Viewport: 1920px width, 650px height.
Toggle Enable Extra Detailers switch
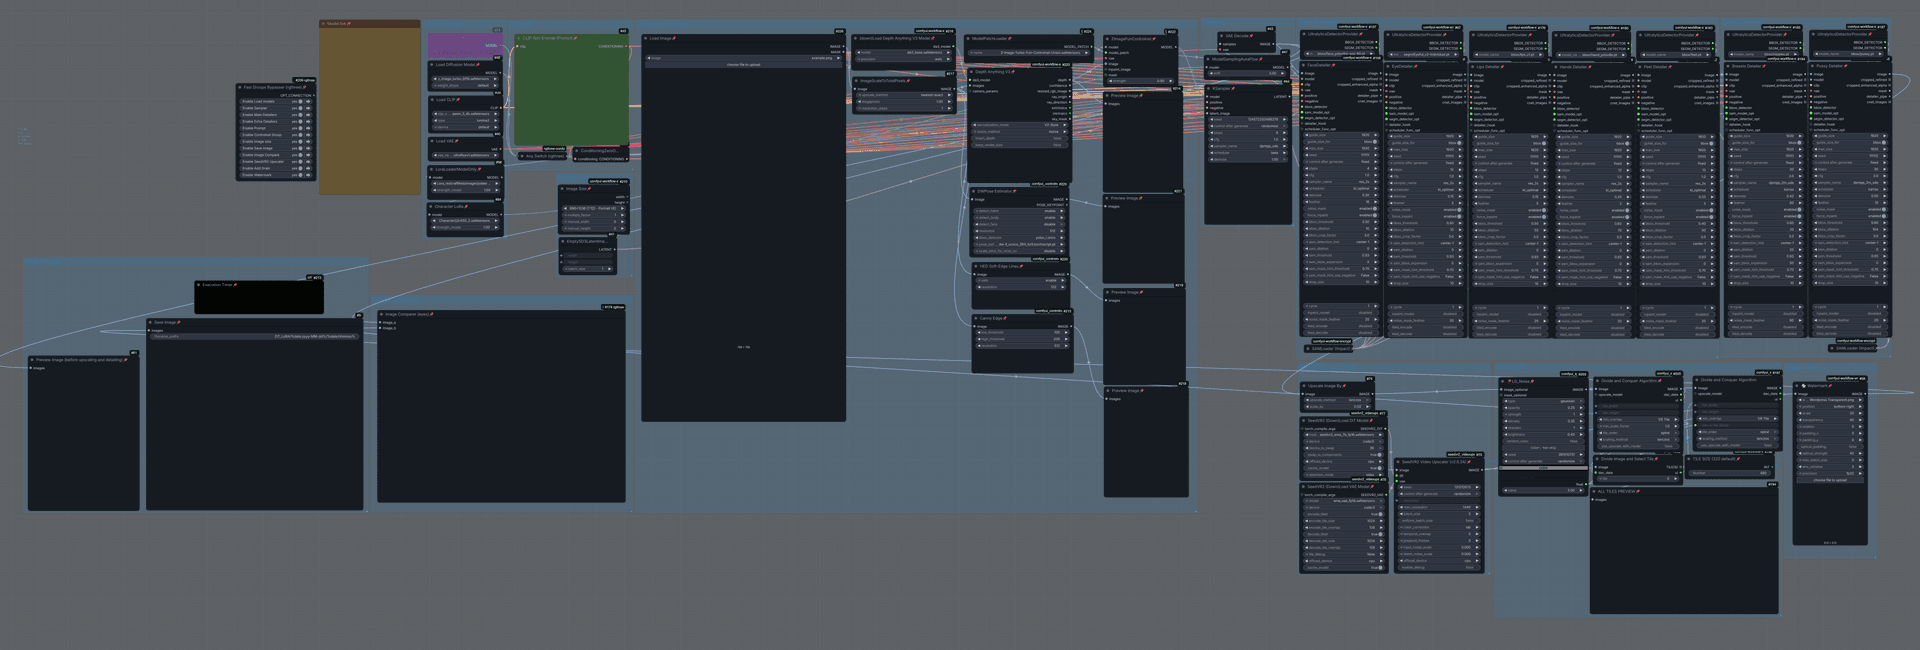click(299, 121)
